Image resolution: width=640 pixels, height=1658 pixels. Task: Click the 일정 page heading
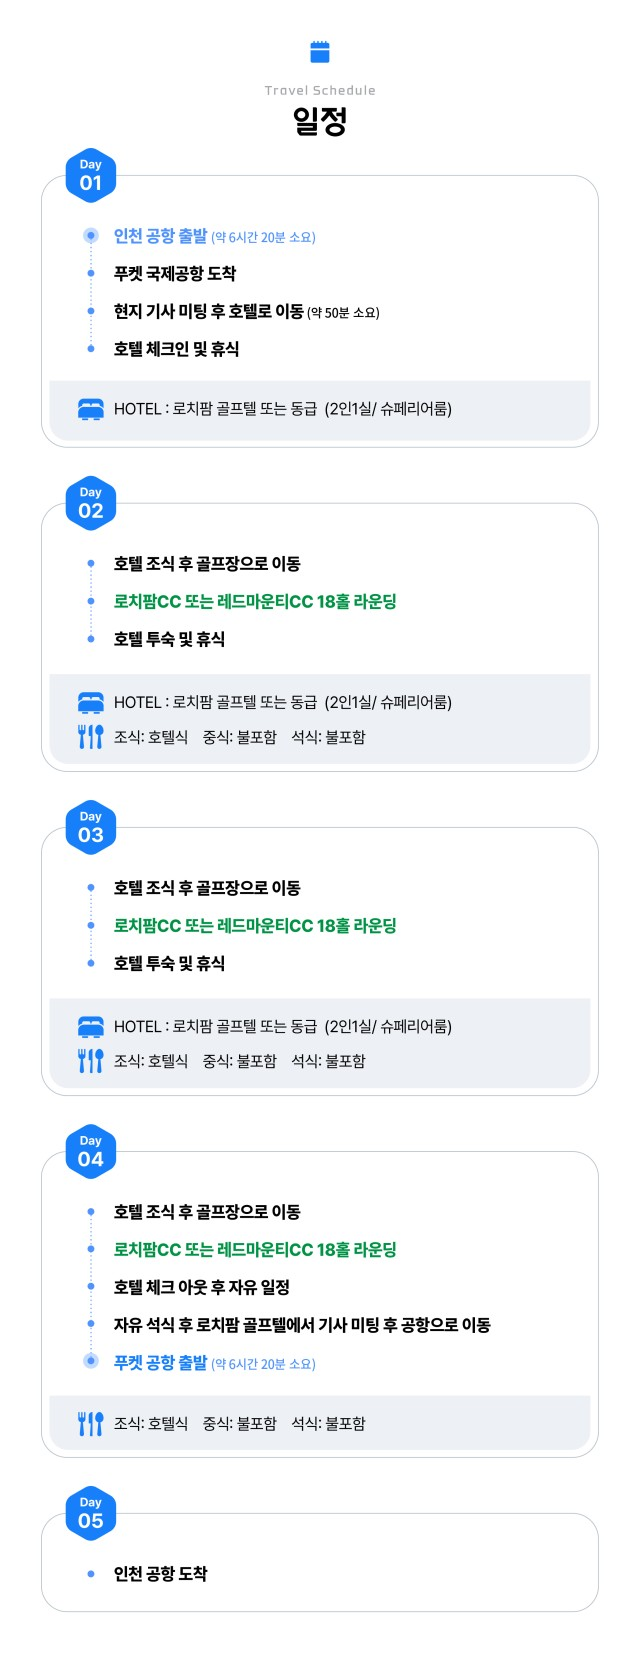tap(320, 122)
